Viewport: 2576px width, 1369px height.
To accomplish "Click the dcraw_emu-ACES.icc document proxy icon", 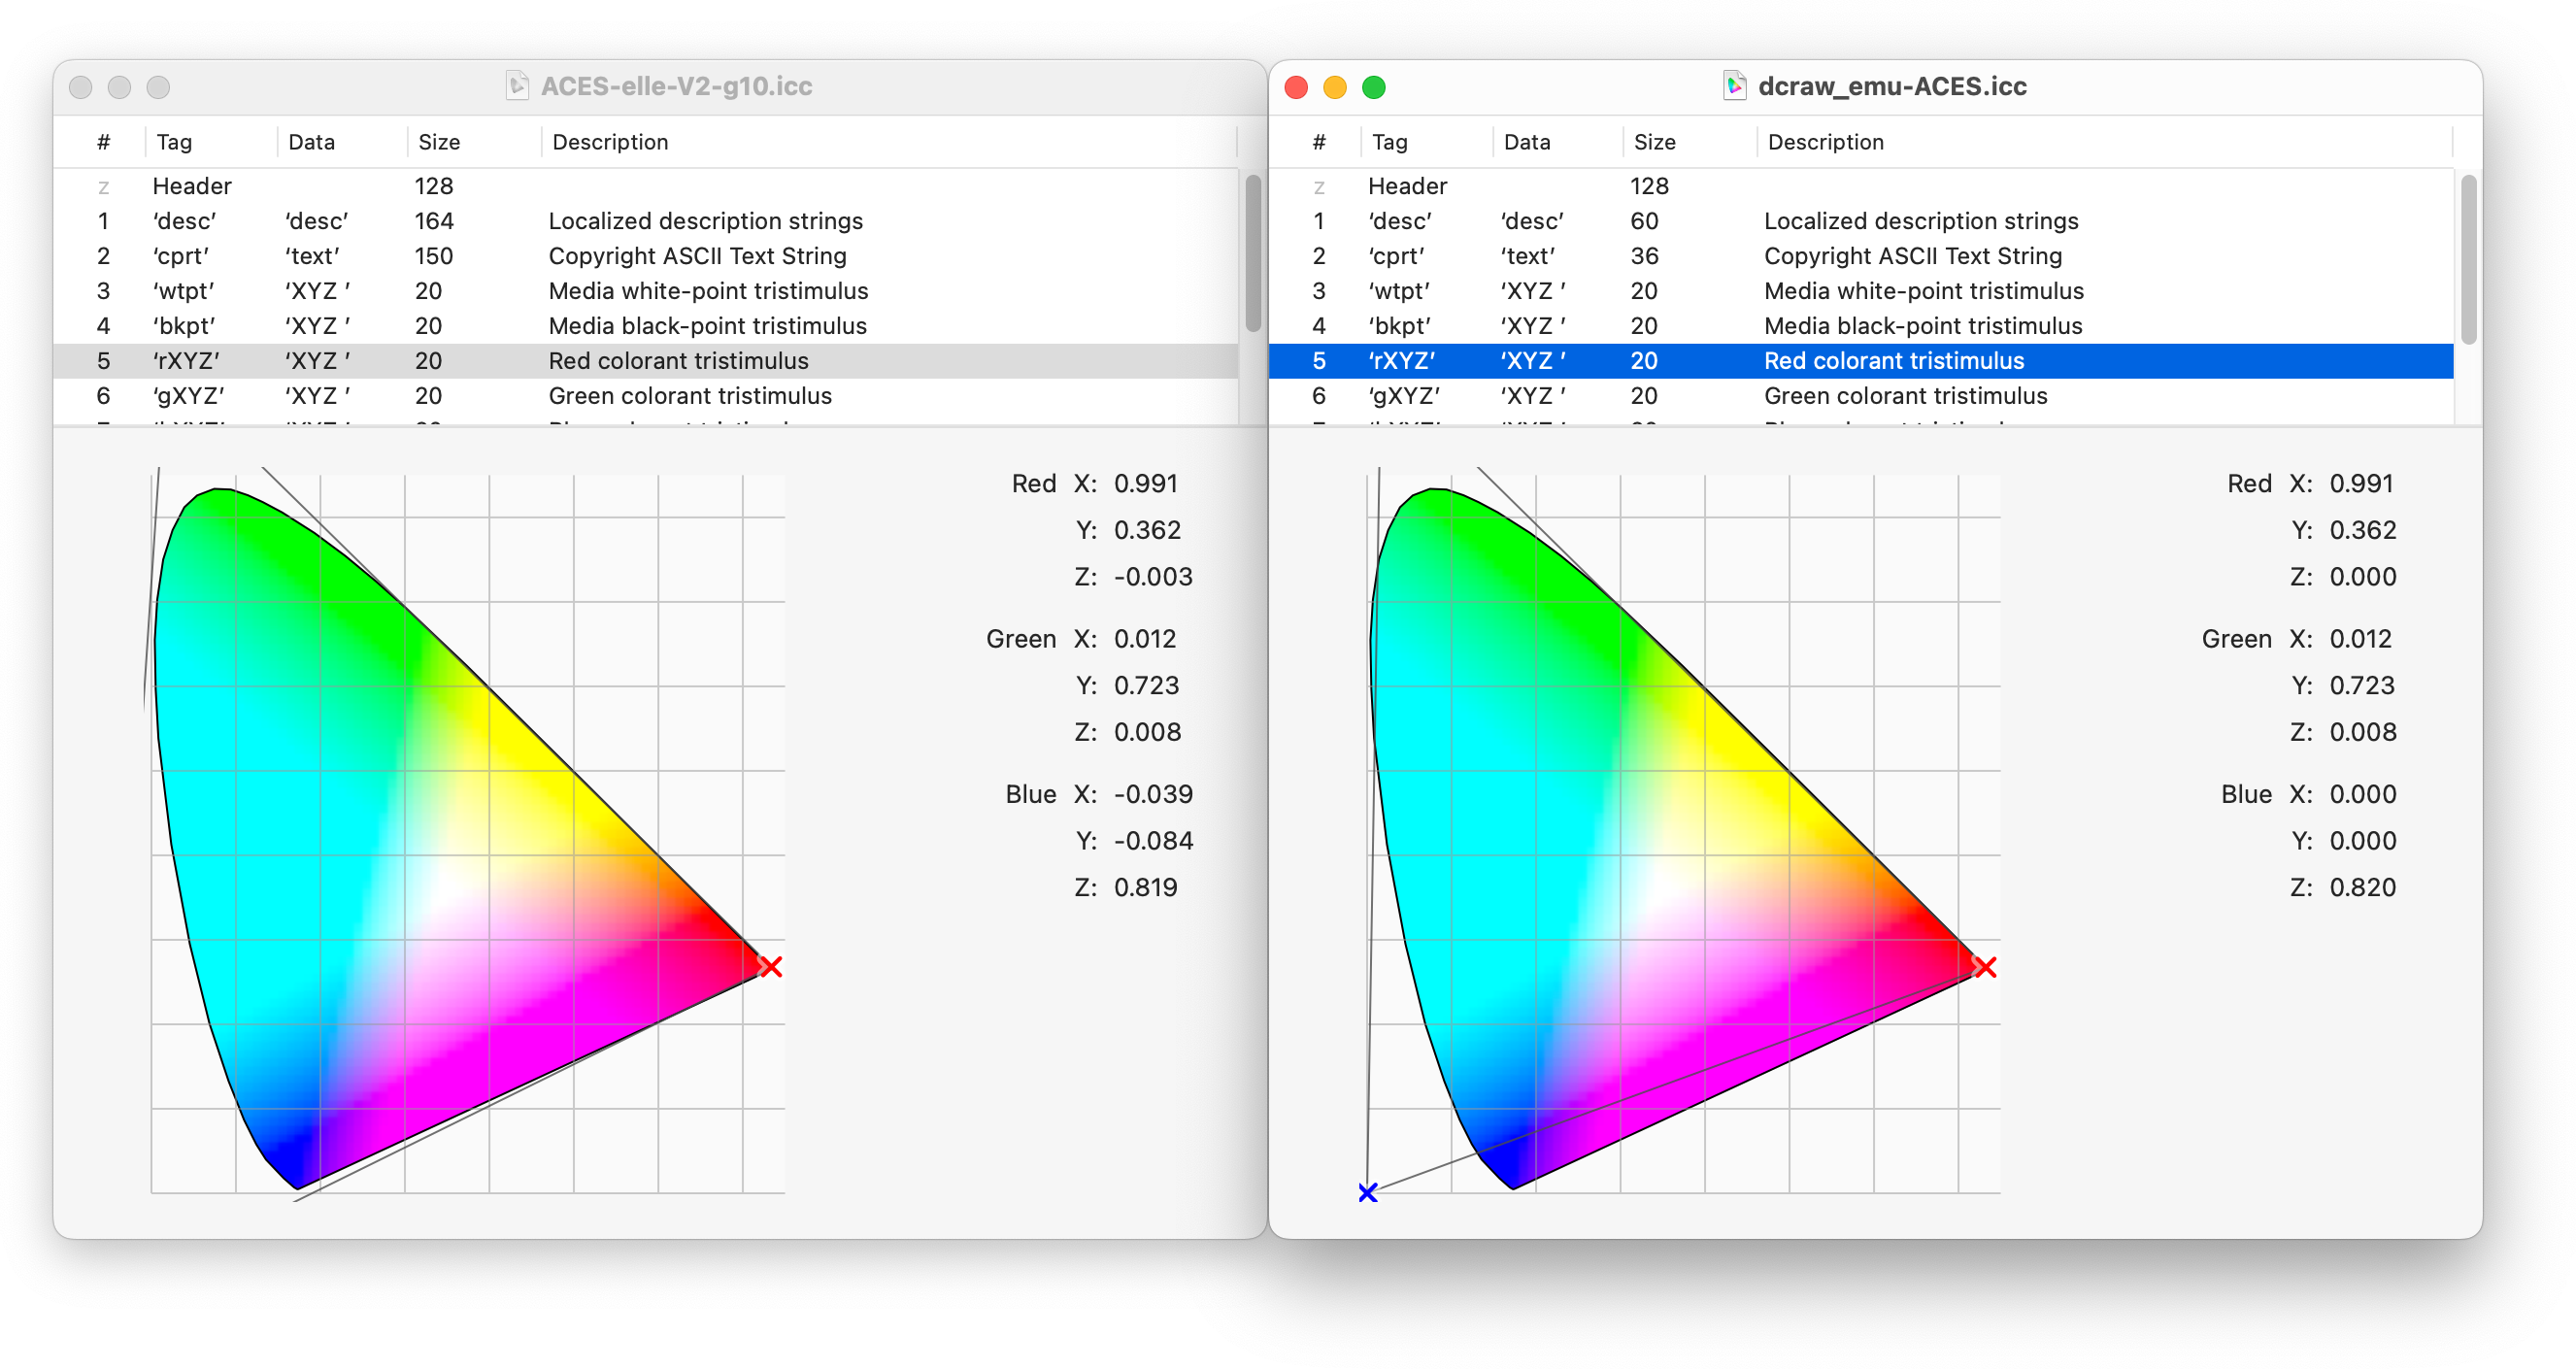I will click(1734, 86).
